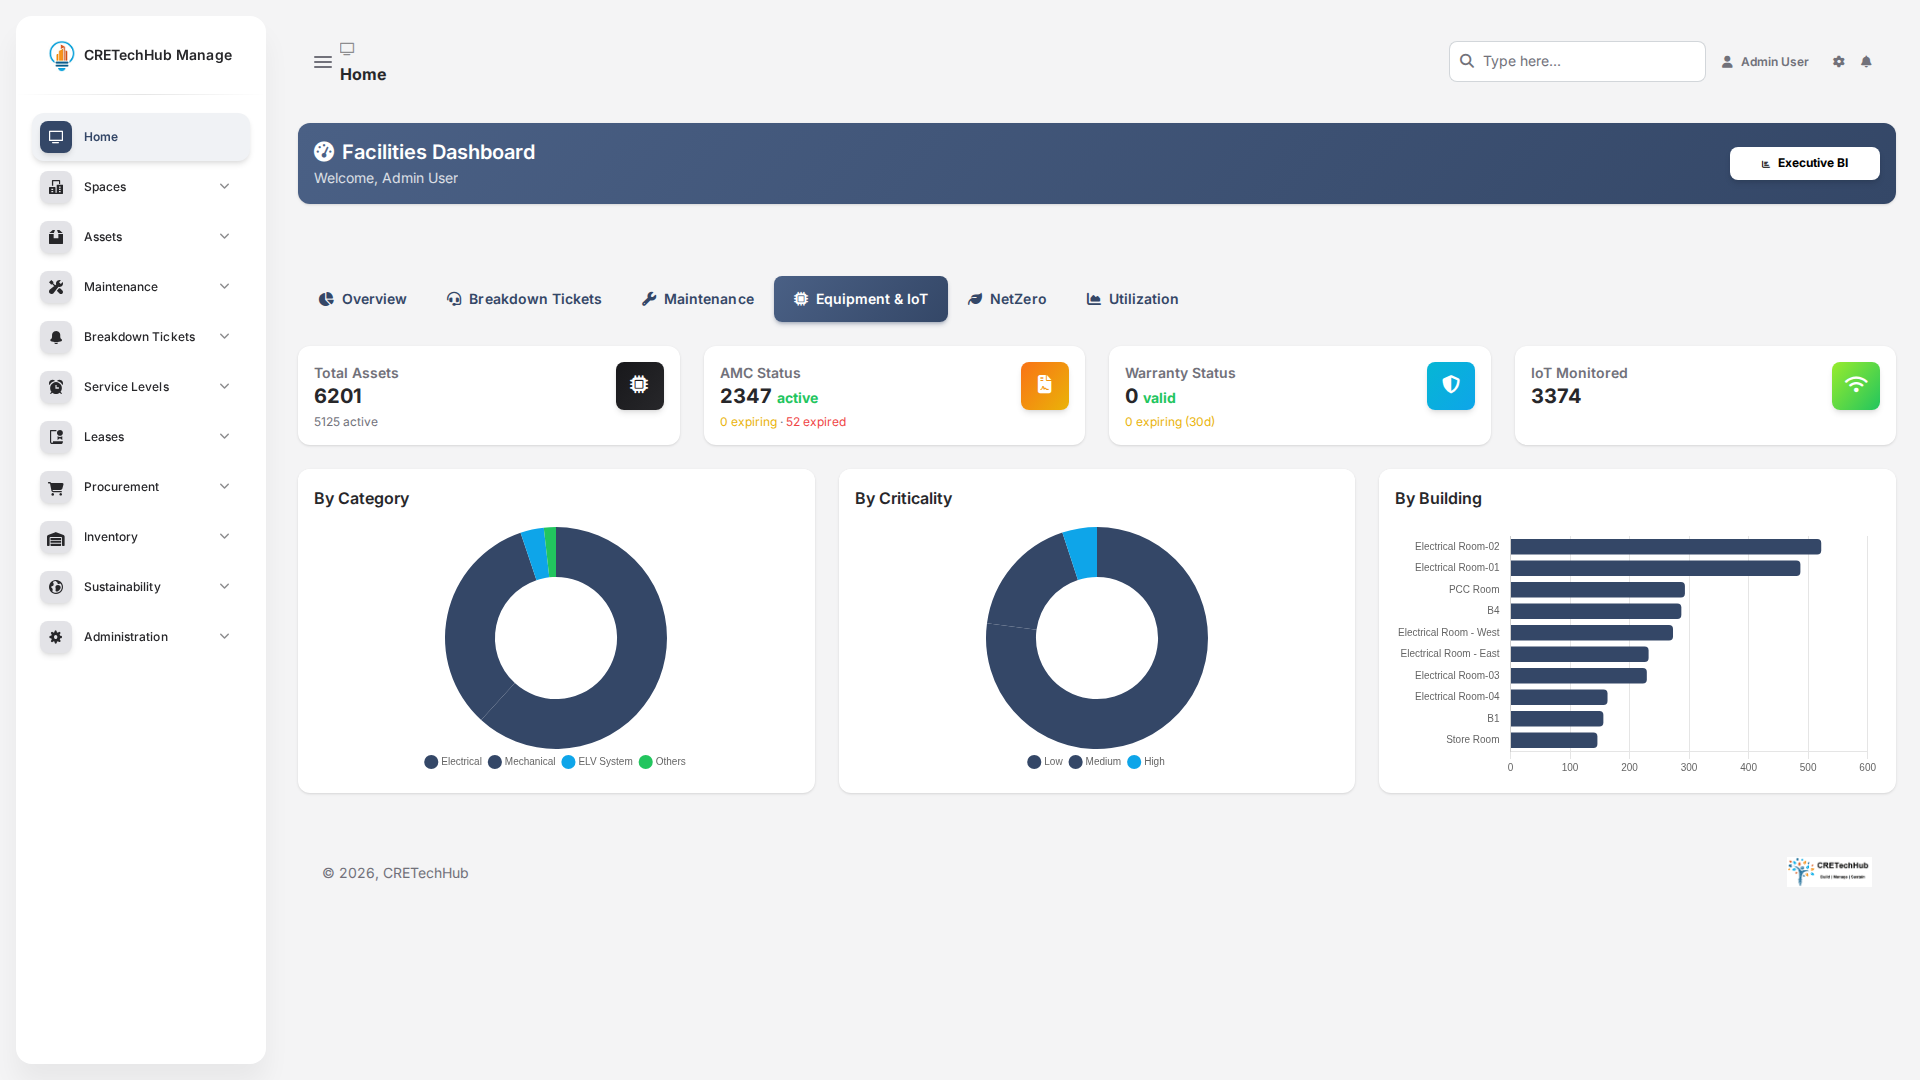
Task: Click the Admin User profile icon
Action: (x=1727, y=62)
